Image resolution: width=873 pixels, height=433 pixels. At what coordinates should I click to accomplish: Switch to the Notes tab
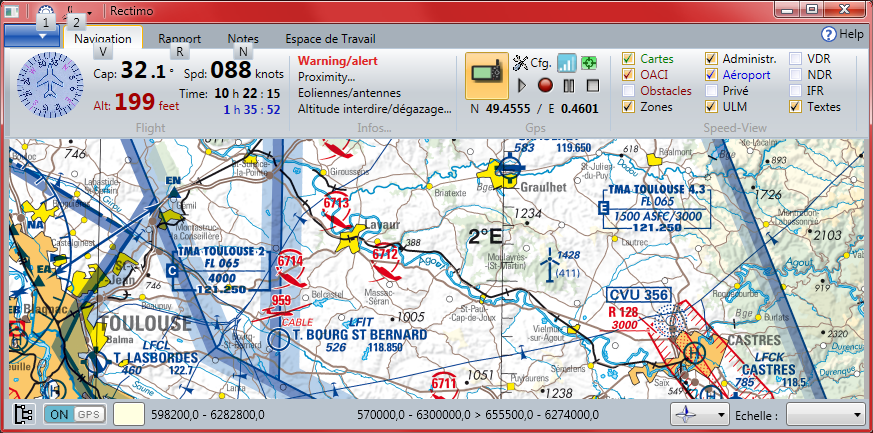click(243, 39)
